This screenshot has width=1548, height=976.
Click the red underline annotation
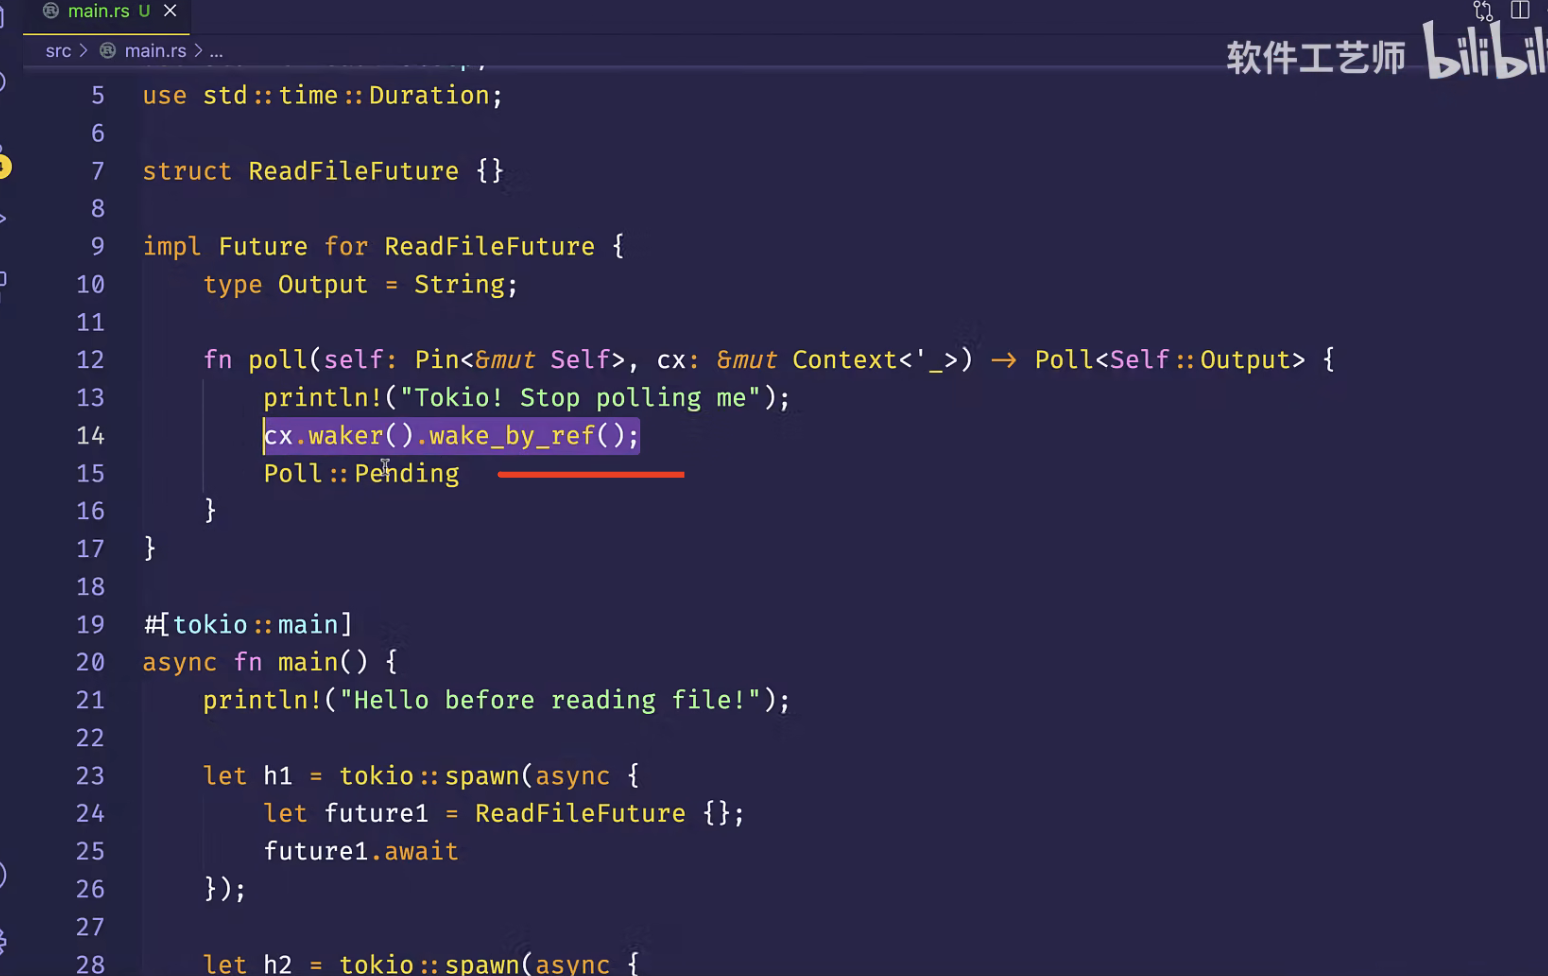coord(590,474)
